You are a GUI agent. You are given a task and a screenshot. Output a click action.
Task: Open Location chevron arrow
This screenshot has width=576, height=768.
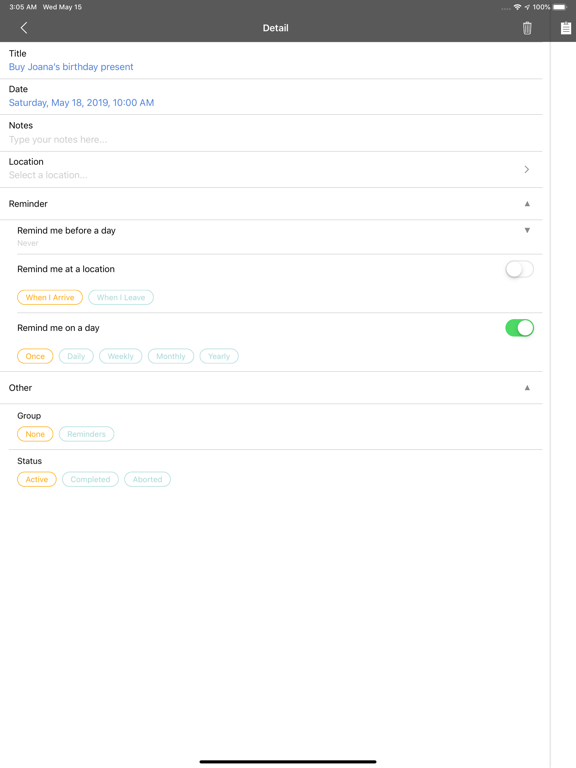tap(527, 169)
